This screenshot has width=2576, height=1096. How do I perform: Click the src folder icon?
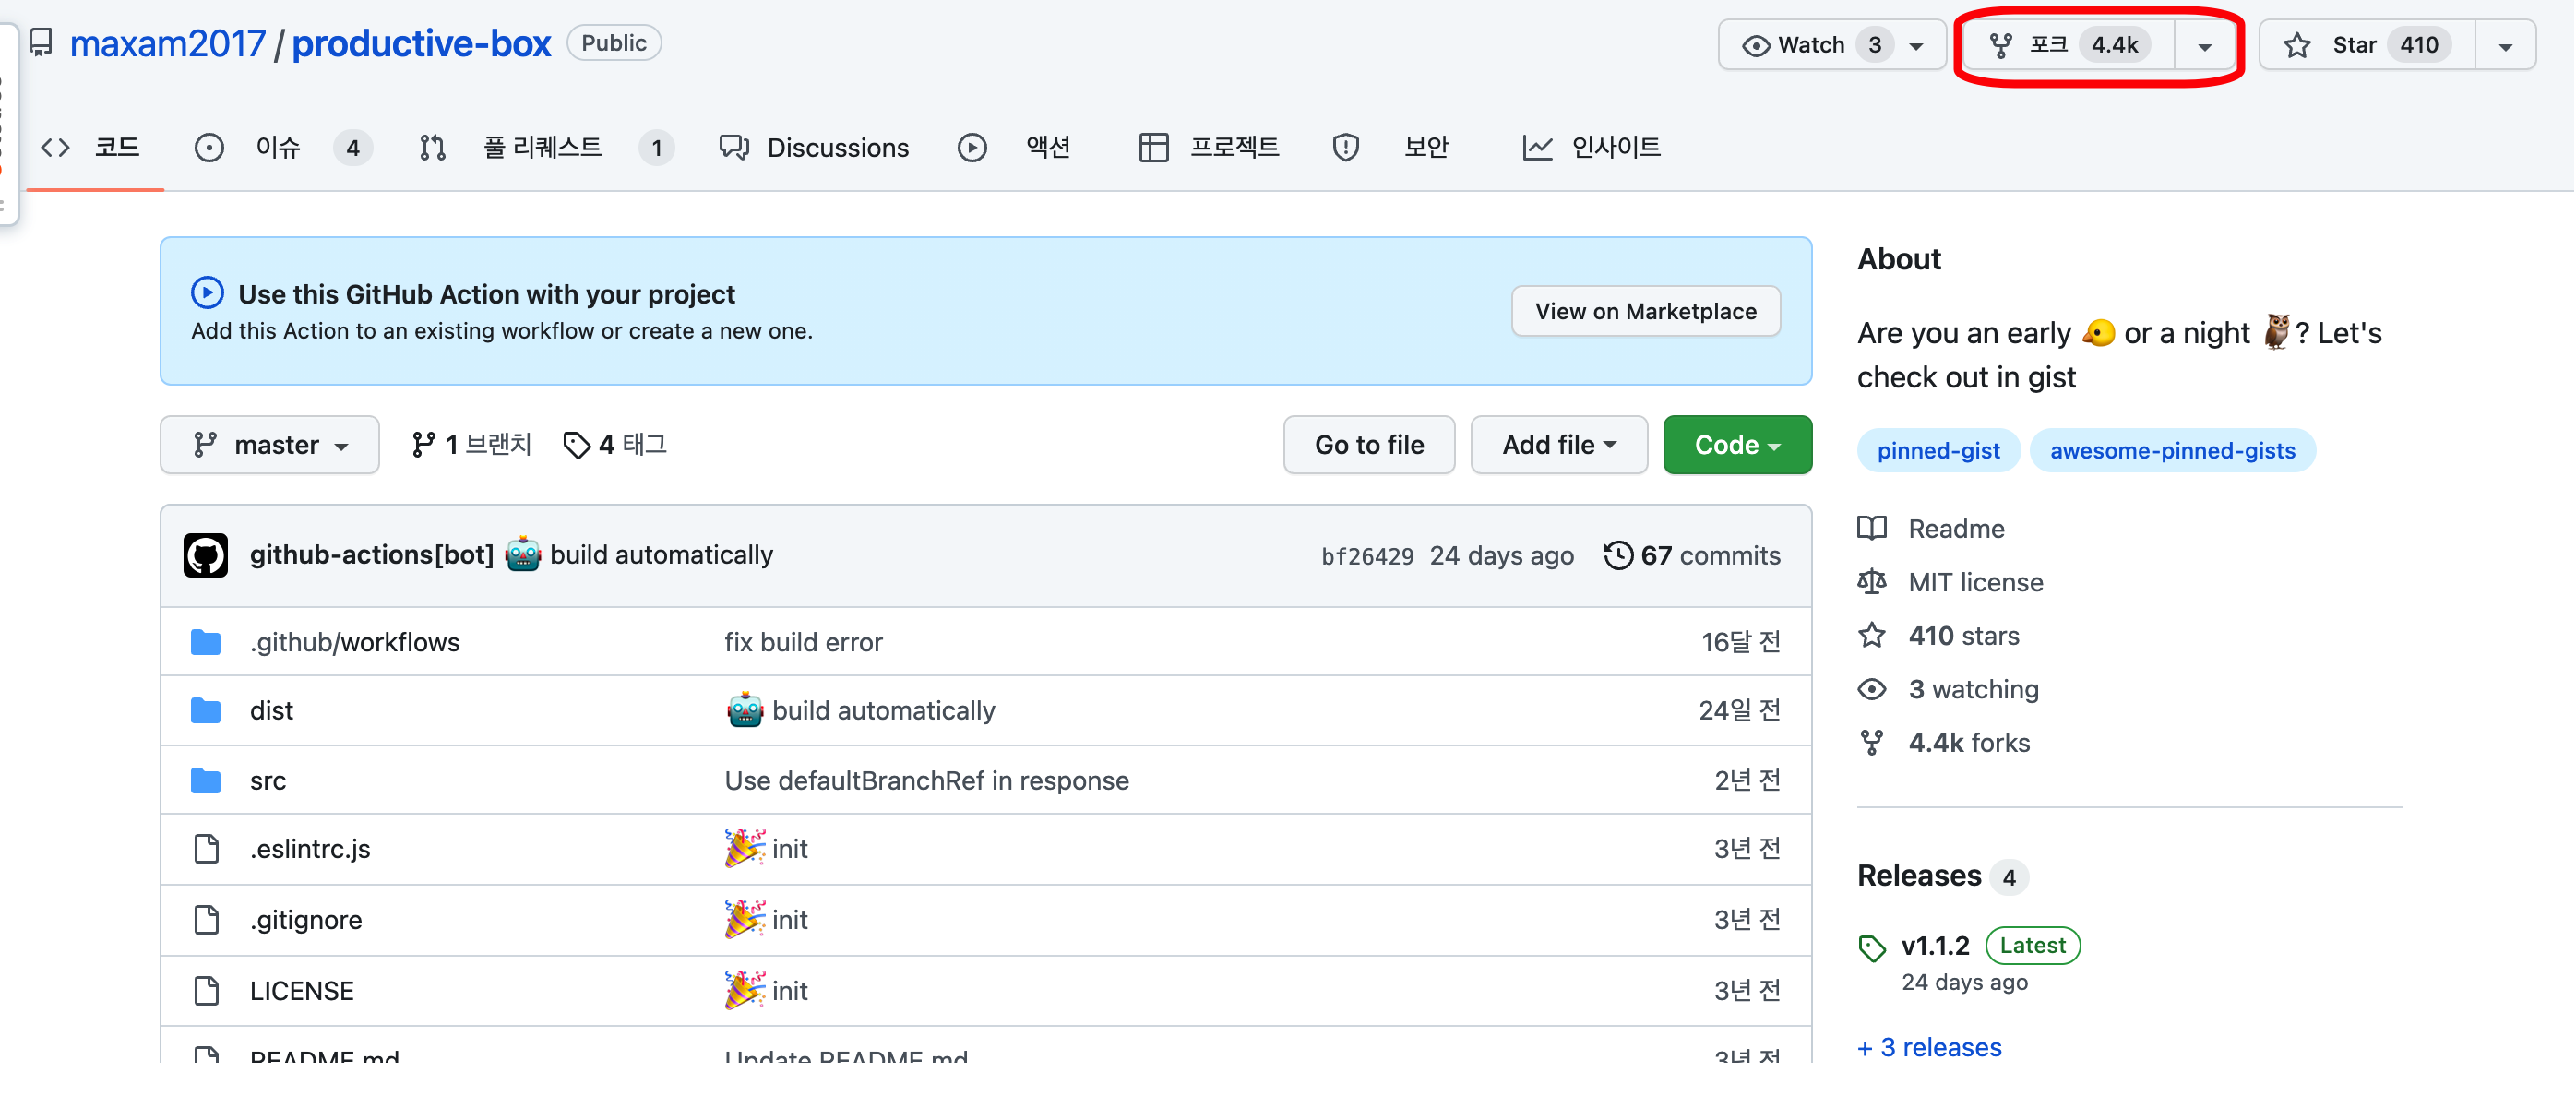coord(205,780)
